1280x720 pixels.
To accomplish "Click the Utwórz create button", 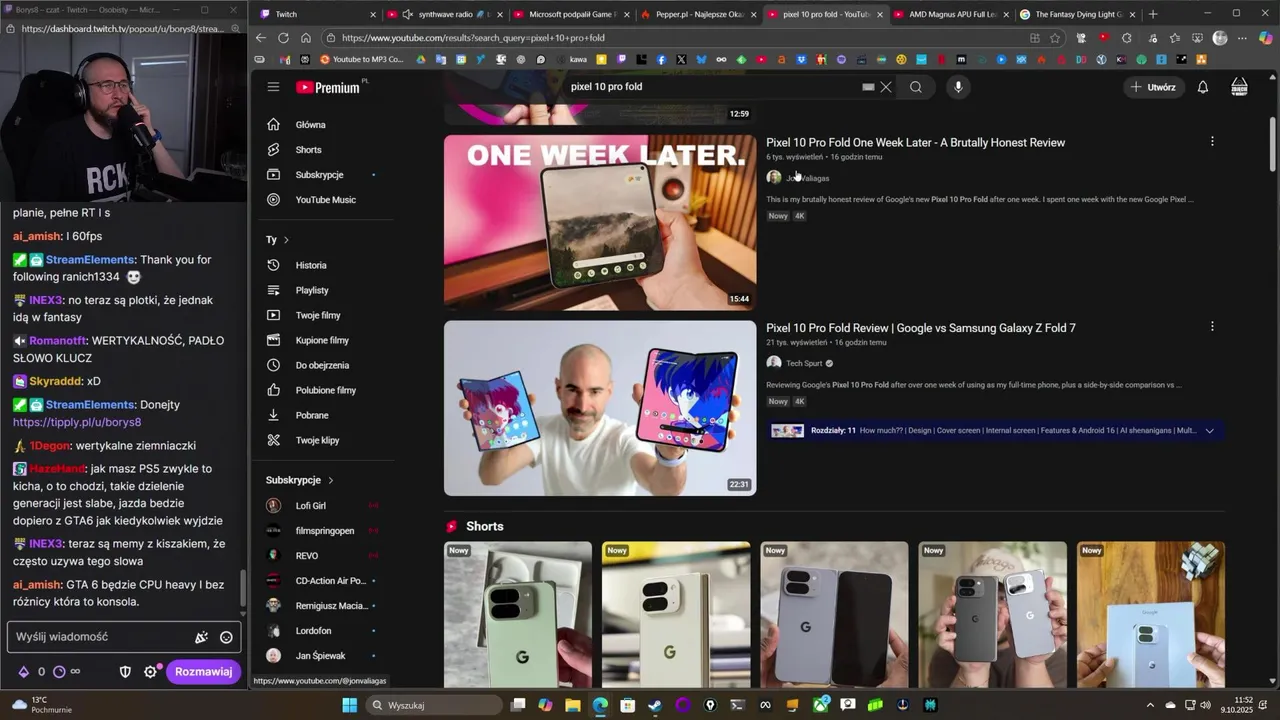I will pyautogui.click(x=1152, y=87).
